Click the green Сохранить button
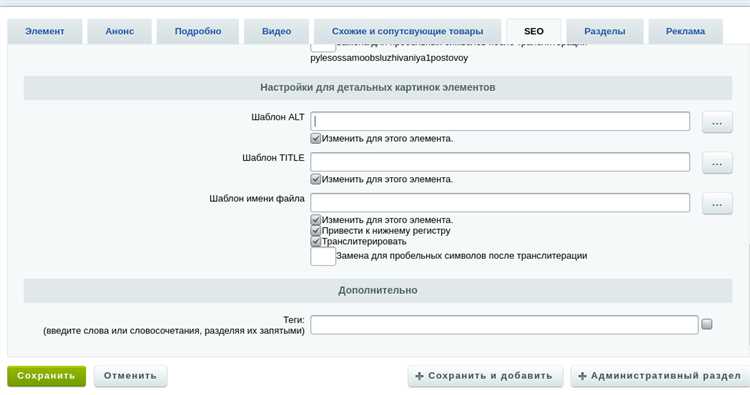Image resolution: width=750 pixels, height=395 pixels. (x=46, y=376)
